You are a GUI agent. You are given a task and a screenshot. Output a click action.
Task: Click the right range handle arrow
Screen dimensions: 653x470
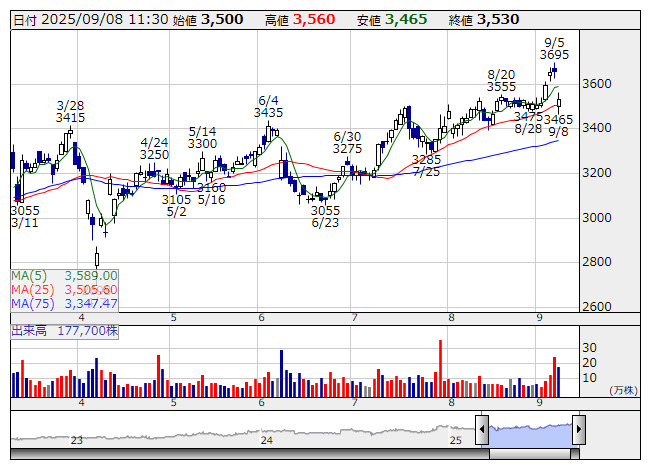pos(579,429)
